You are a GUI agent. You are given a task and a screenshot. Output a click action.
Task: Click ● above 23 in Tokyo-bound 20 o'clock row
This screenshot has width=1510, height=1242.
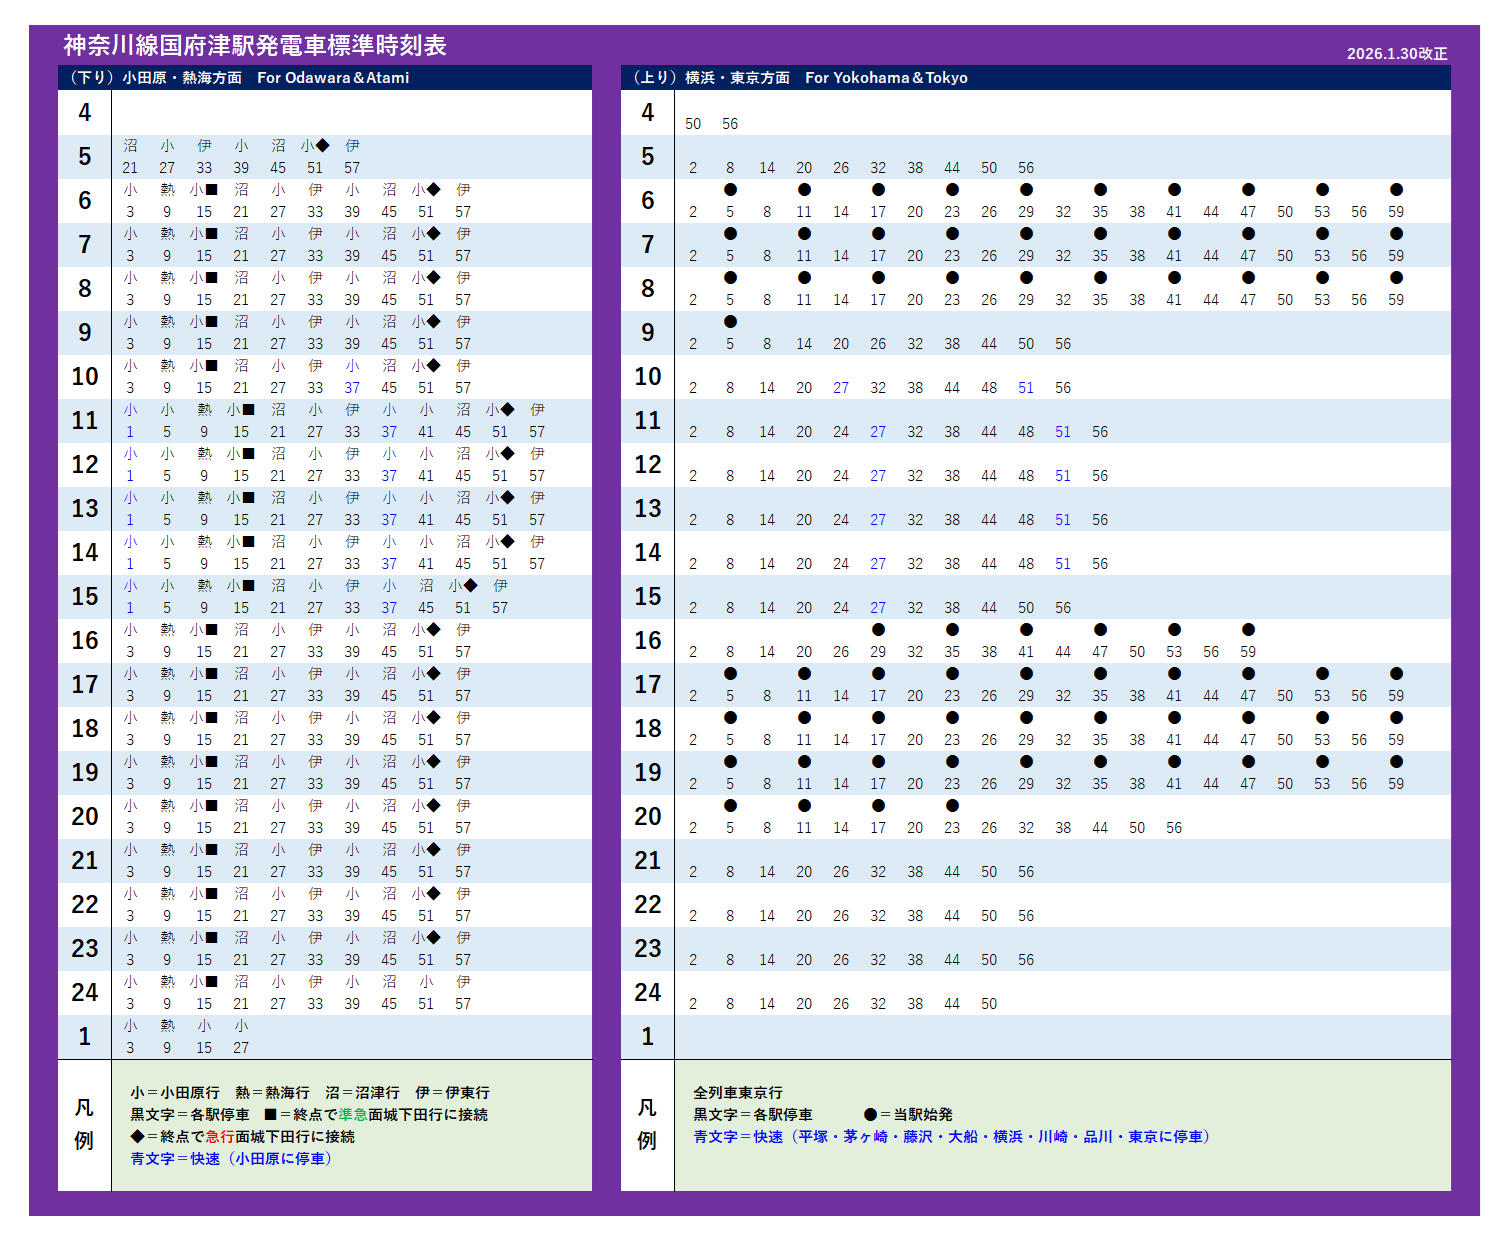point(952,806)
